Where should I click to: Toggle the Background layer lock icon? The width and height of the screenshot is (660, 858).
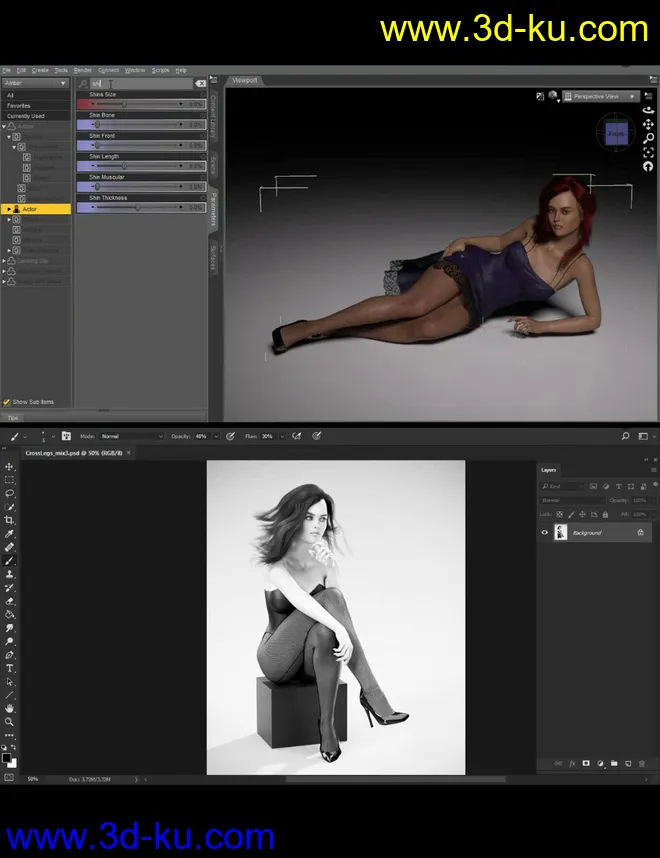640,533
